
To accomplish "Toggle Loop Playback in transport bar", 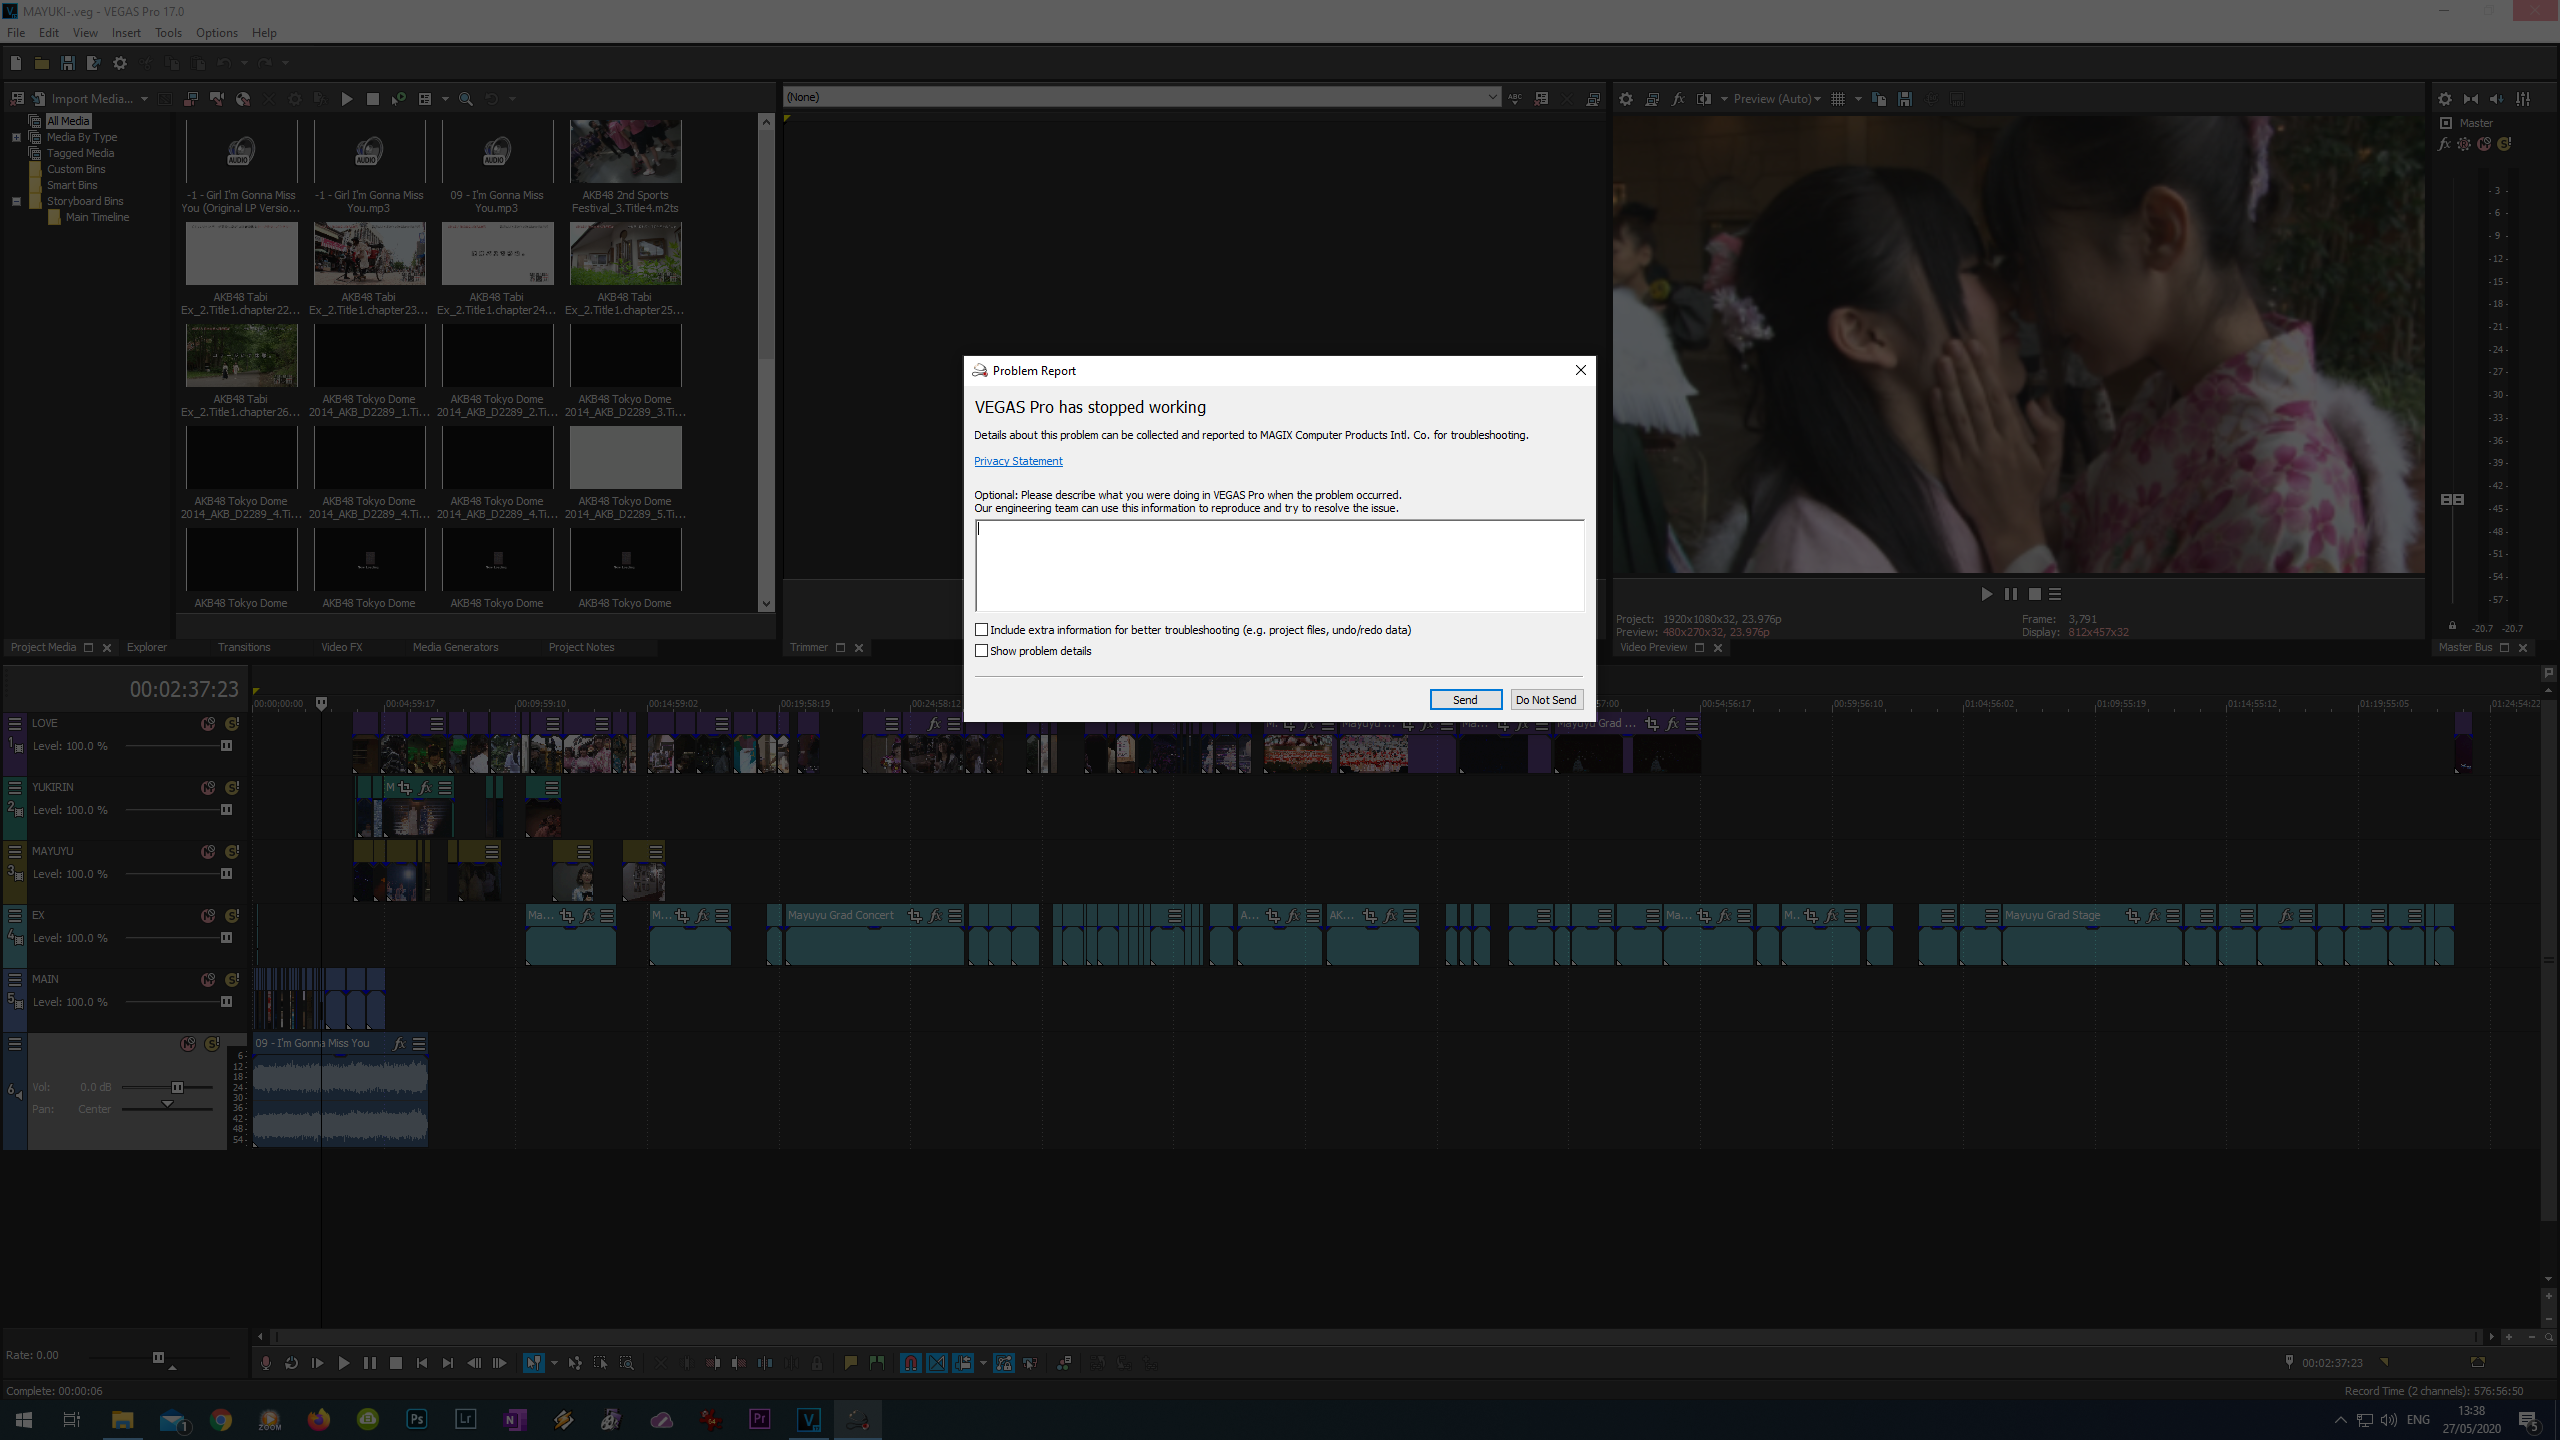I will point(291,1363).
